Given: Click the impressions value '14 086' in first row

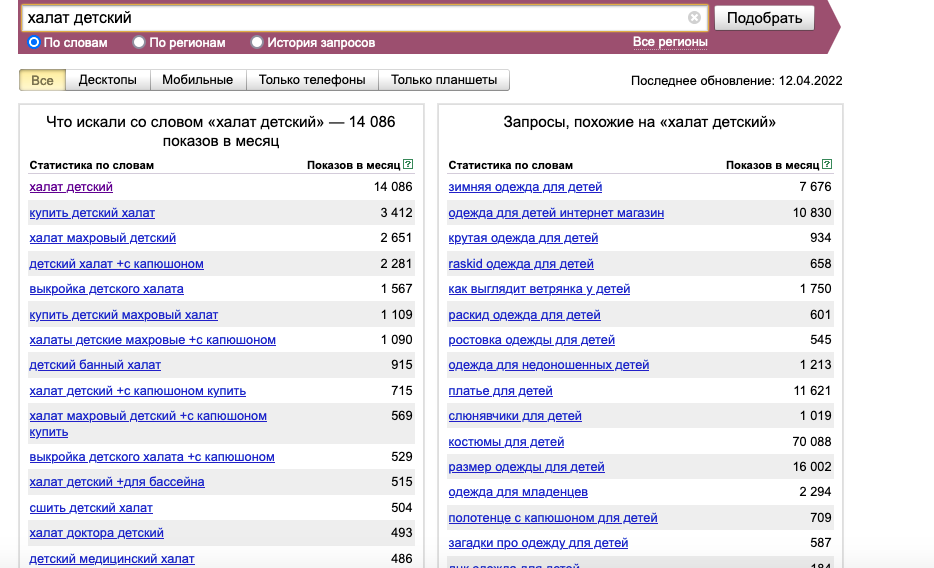Looking at the screenshot, I should tap(393, 187).
